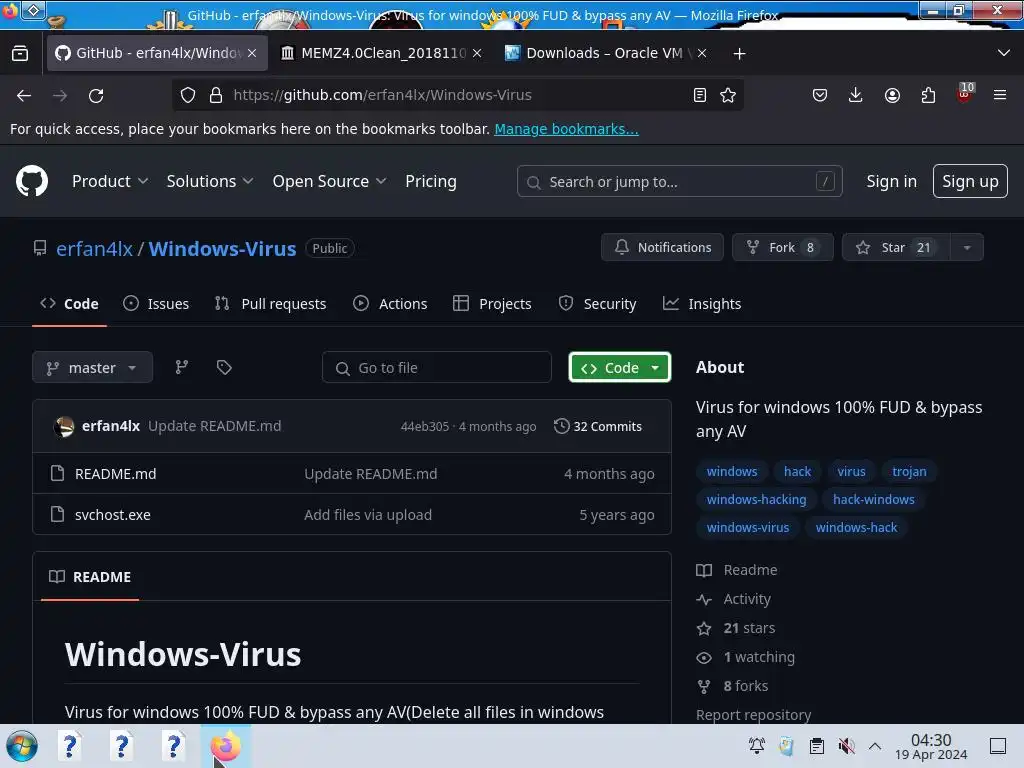1024x768 pixels.
Task: Click the Firefox icon in the taskbar
Action: (x=225, y=746)
